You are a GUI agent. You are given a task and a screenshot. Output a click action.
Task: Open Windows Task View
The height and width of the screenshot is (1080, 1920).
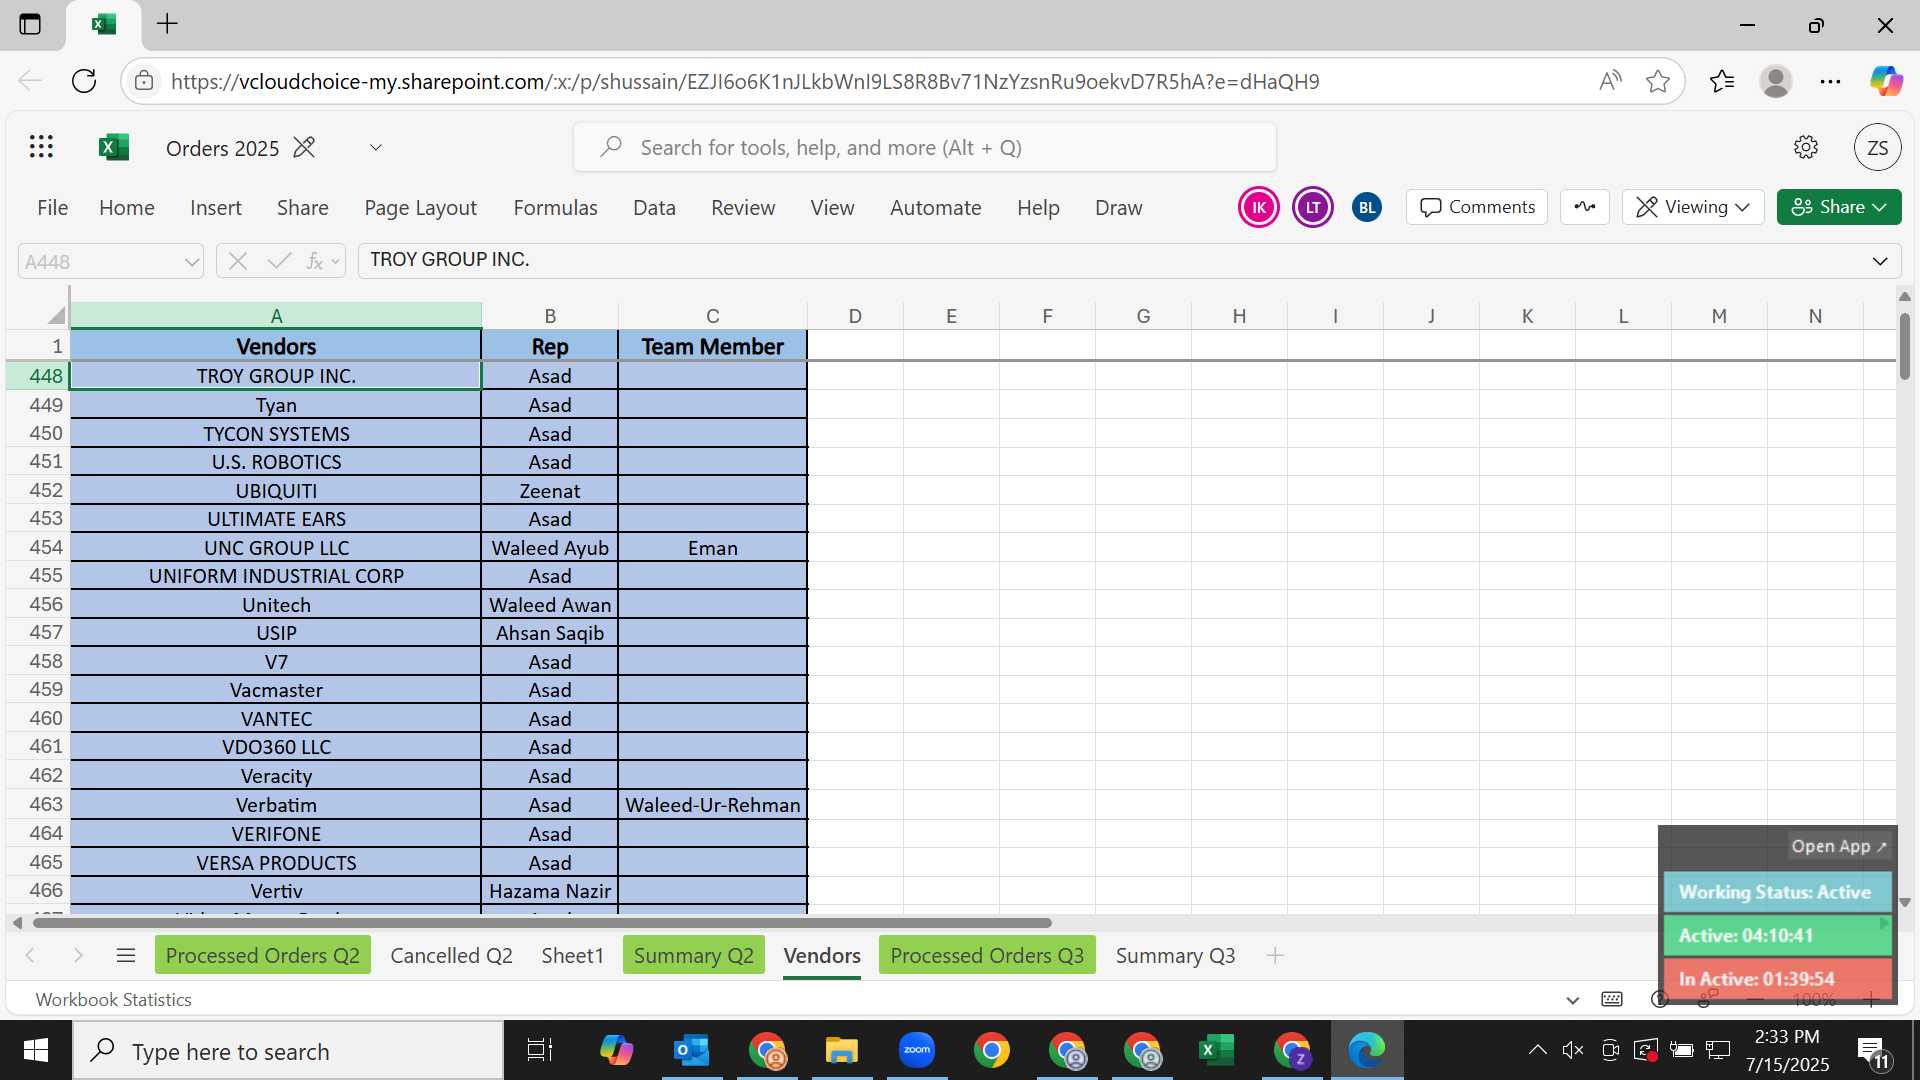pos(540,1051)
